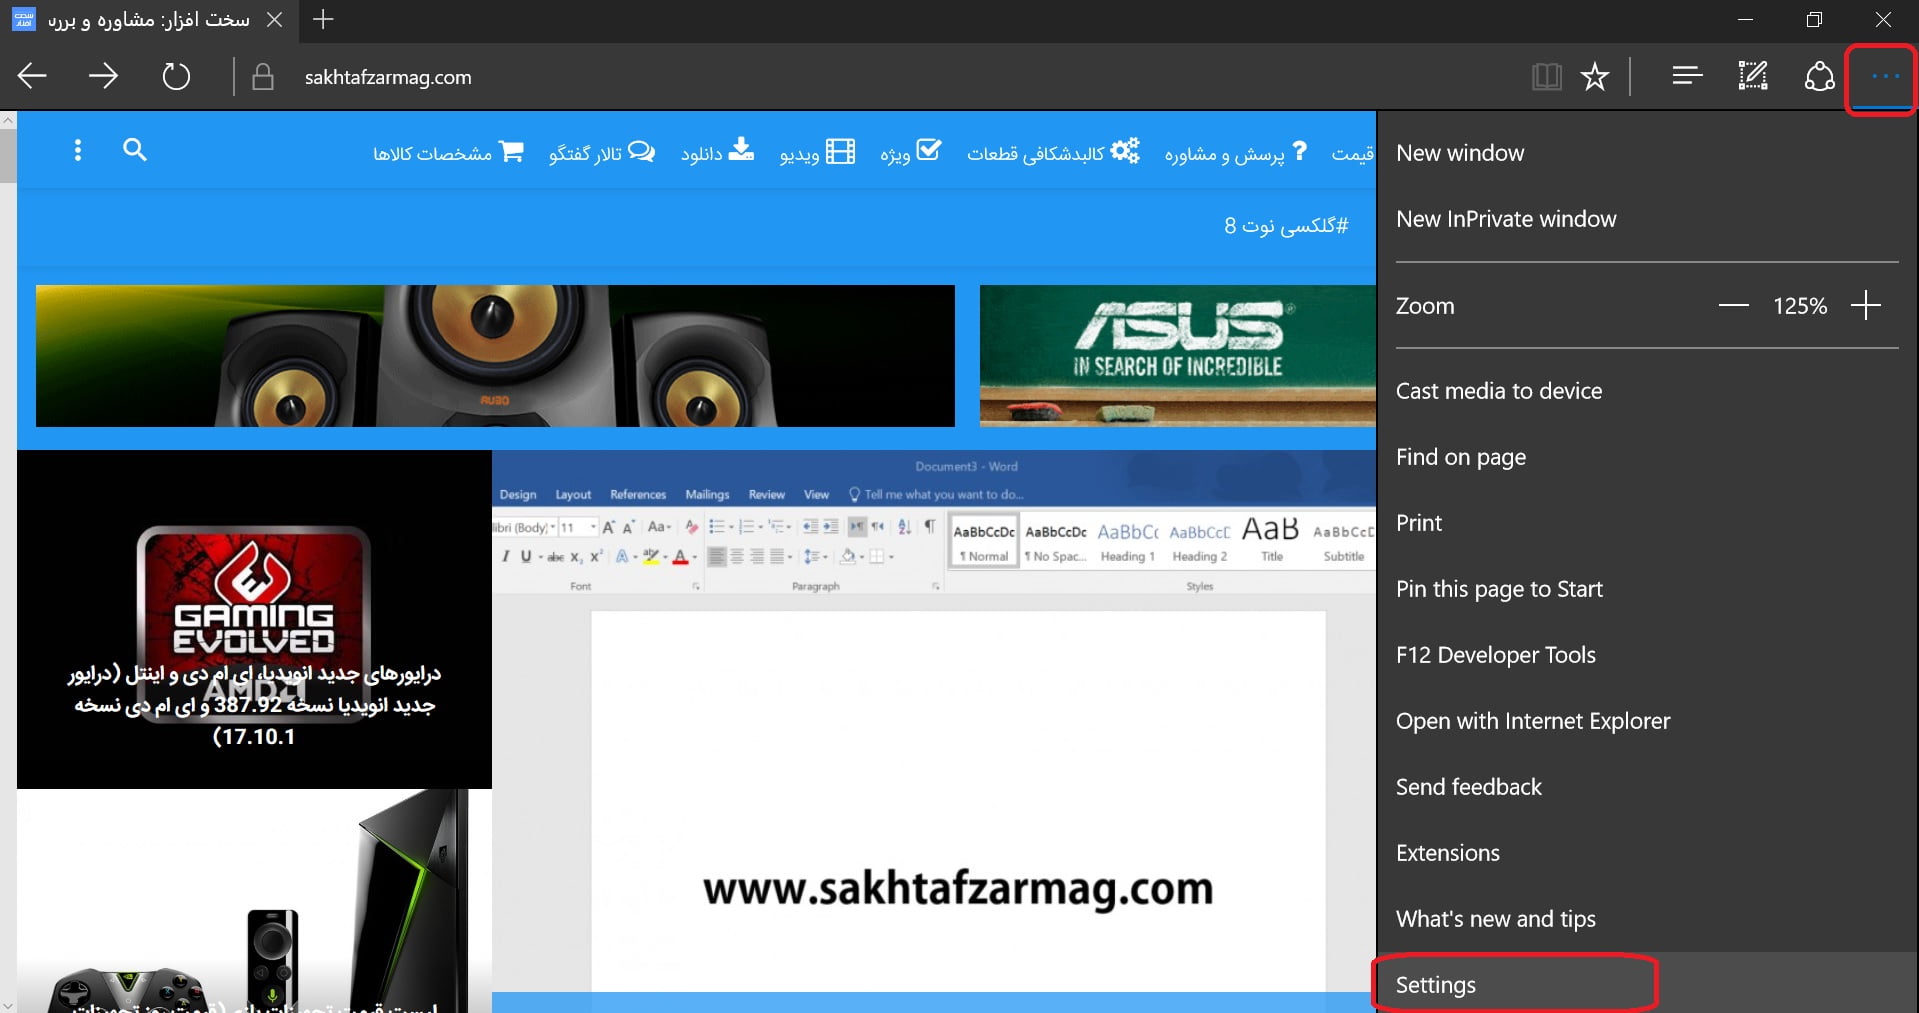Click the website search magnifier icon

tap(135, 150)
